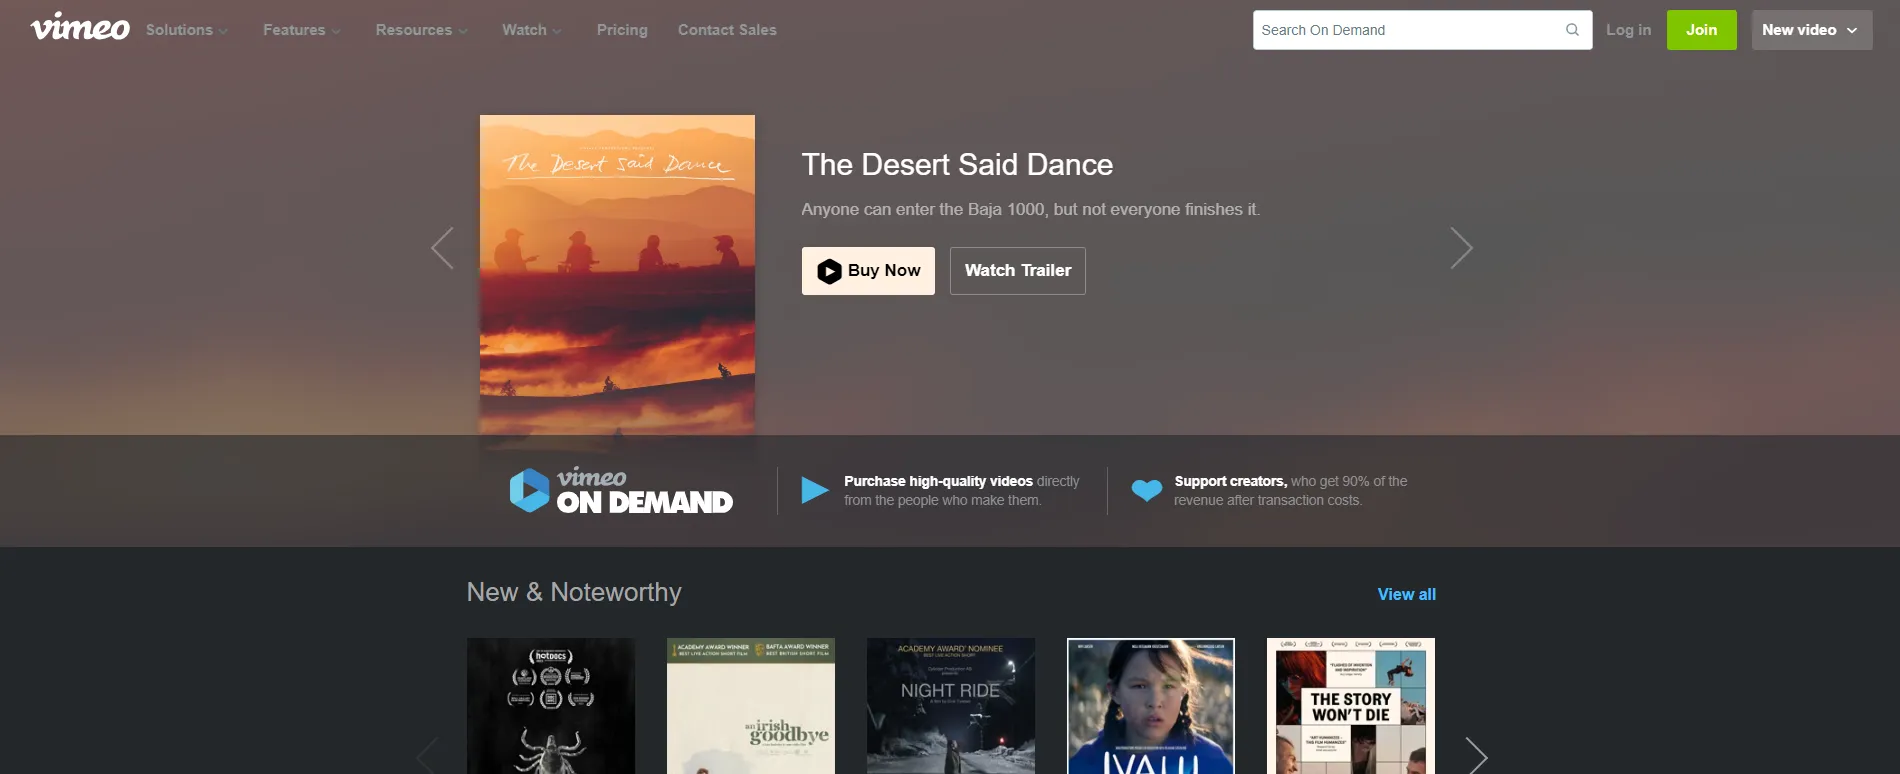Click 'Purchase high-quality videos' text
Screen dimensions: 1900x774
click(x=938, y=481)
